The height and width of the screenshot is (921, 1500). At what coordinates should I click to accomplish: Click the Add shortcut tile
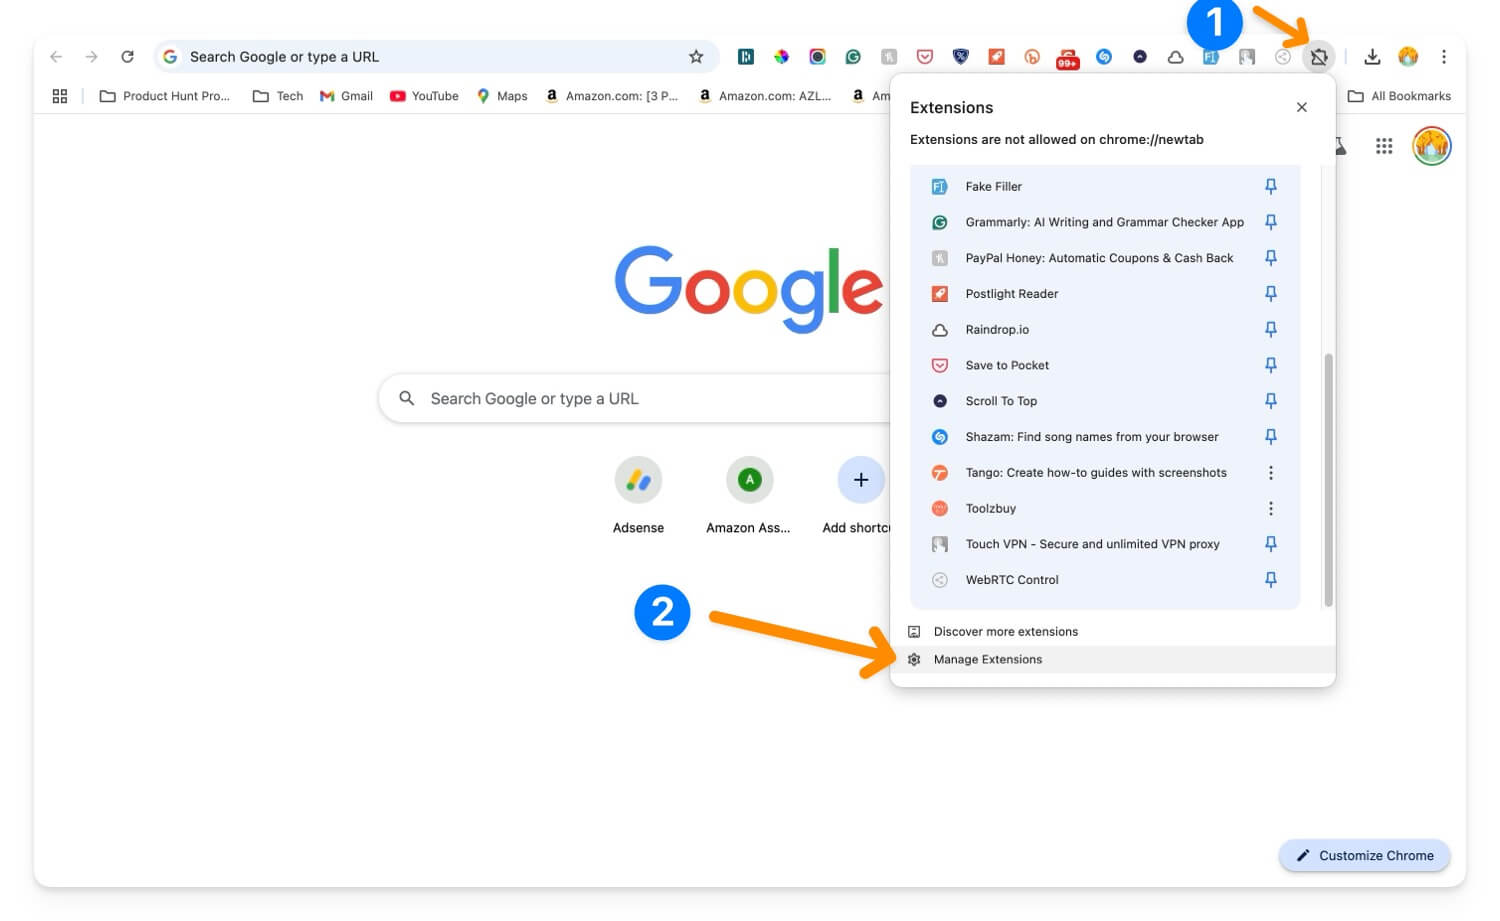(x=858, y=496)
